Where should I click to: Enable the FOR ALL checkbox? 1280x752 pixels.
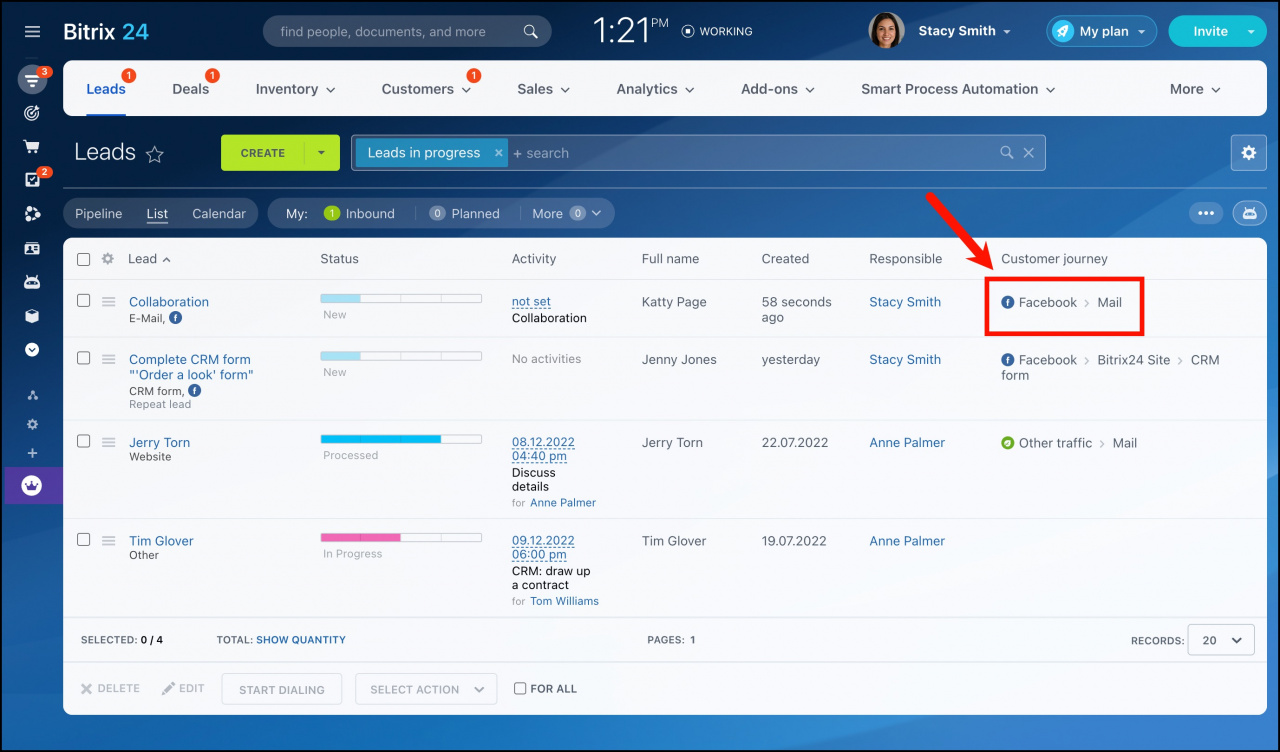520,688
